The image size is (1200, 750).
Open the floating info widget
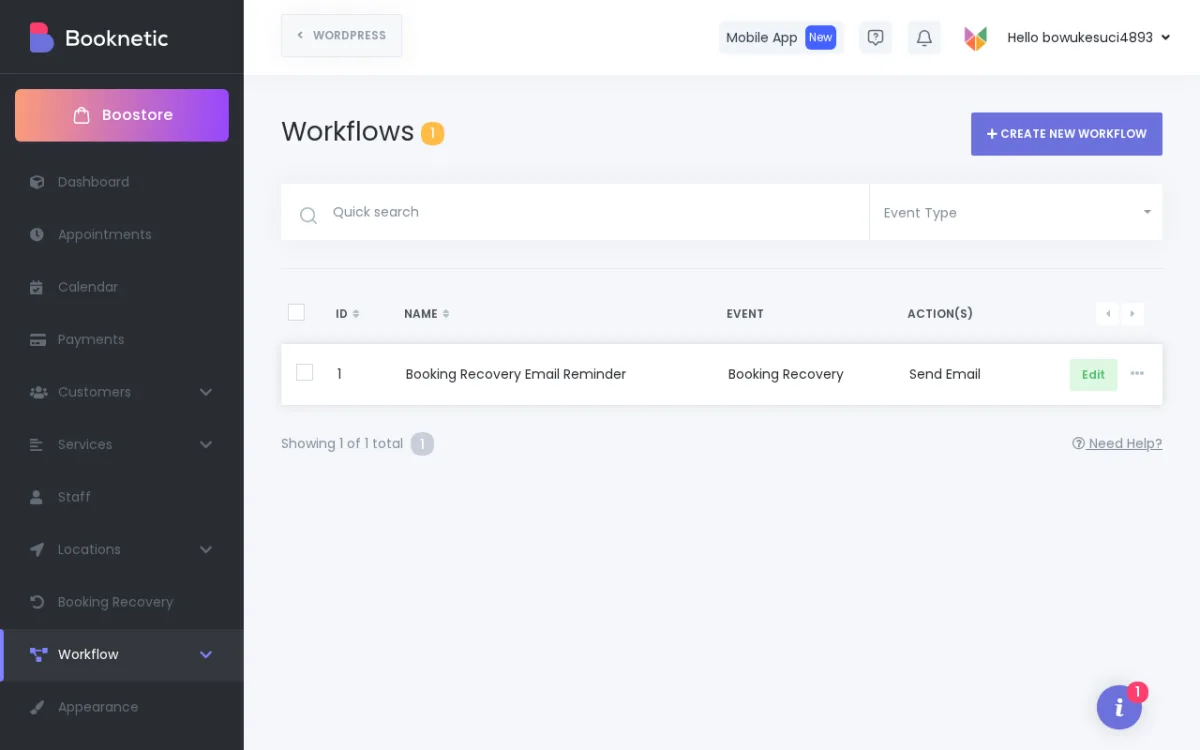(x=1119, y=707)
